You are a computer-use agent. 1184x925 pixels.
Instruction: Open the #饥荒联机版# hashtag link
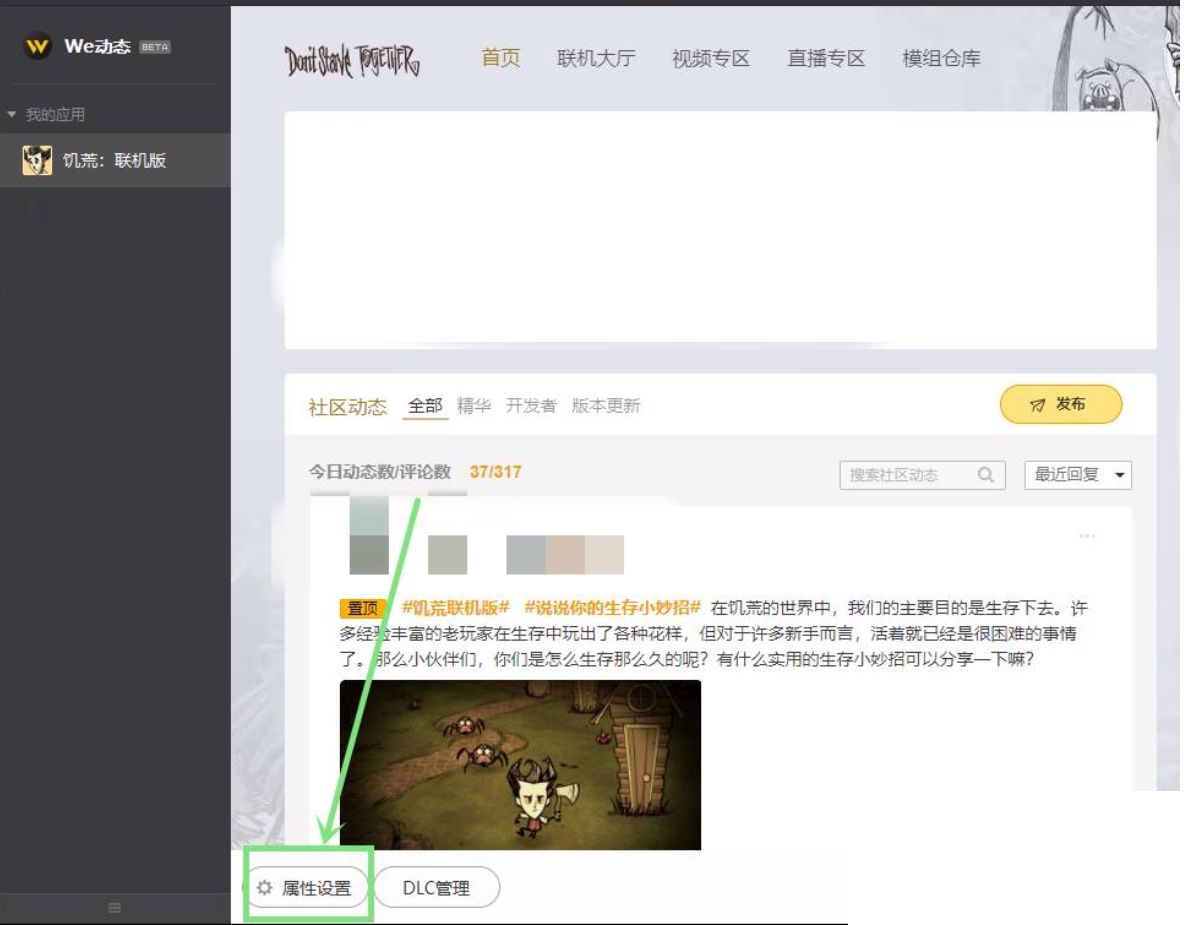click(455, 607)
